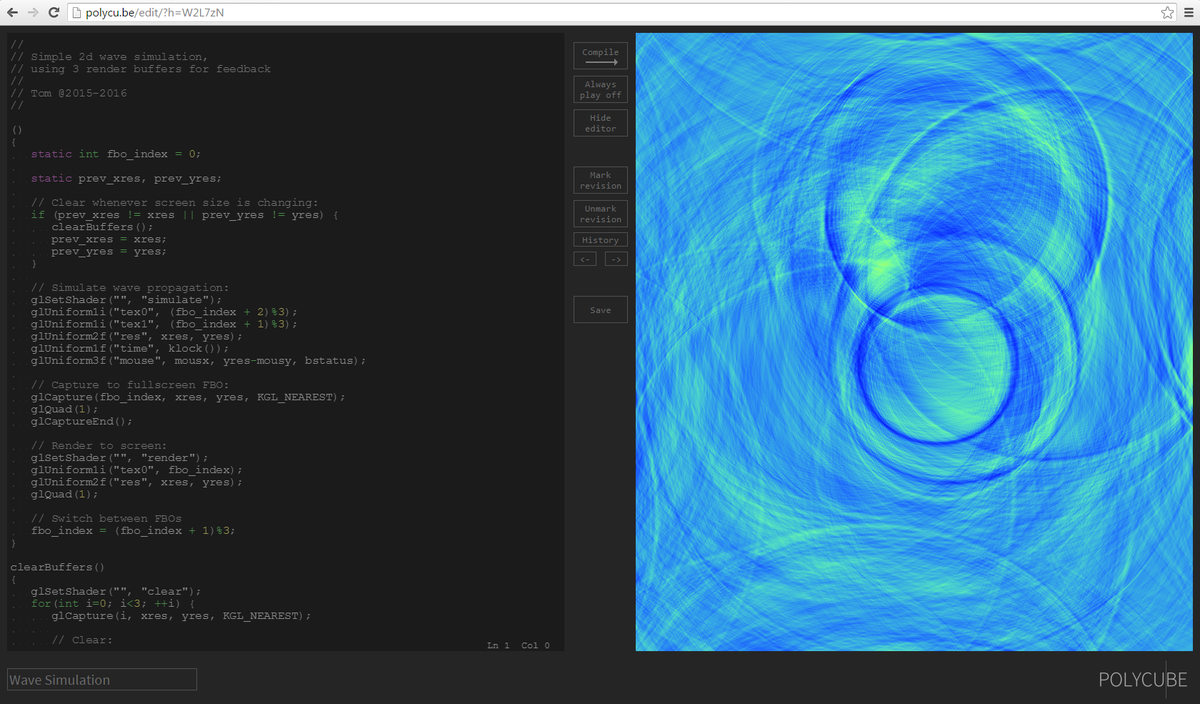Click the 'clearBuffers();' call inside the if block
1200x704 pixels.
103,227
